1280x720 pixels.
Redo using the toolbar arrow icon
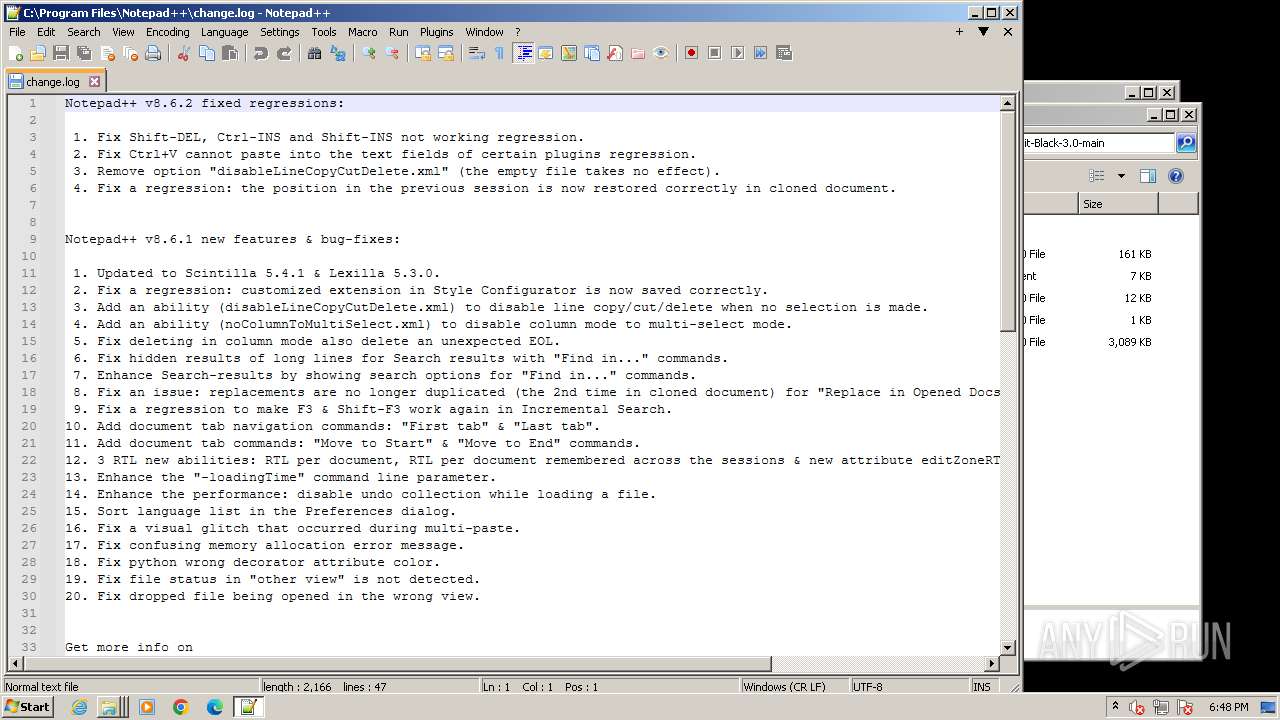tap(283, 53)
